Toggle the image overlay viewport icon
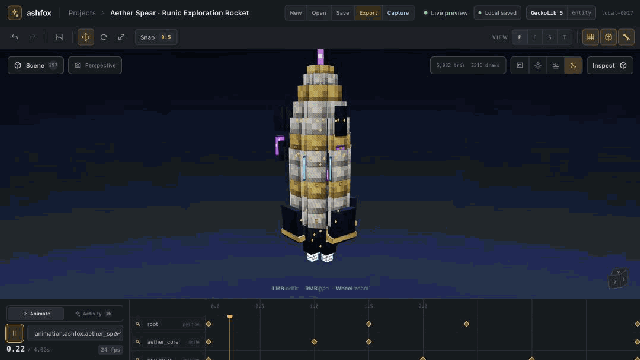 point(520,65)
